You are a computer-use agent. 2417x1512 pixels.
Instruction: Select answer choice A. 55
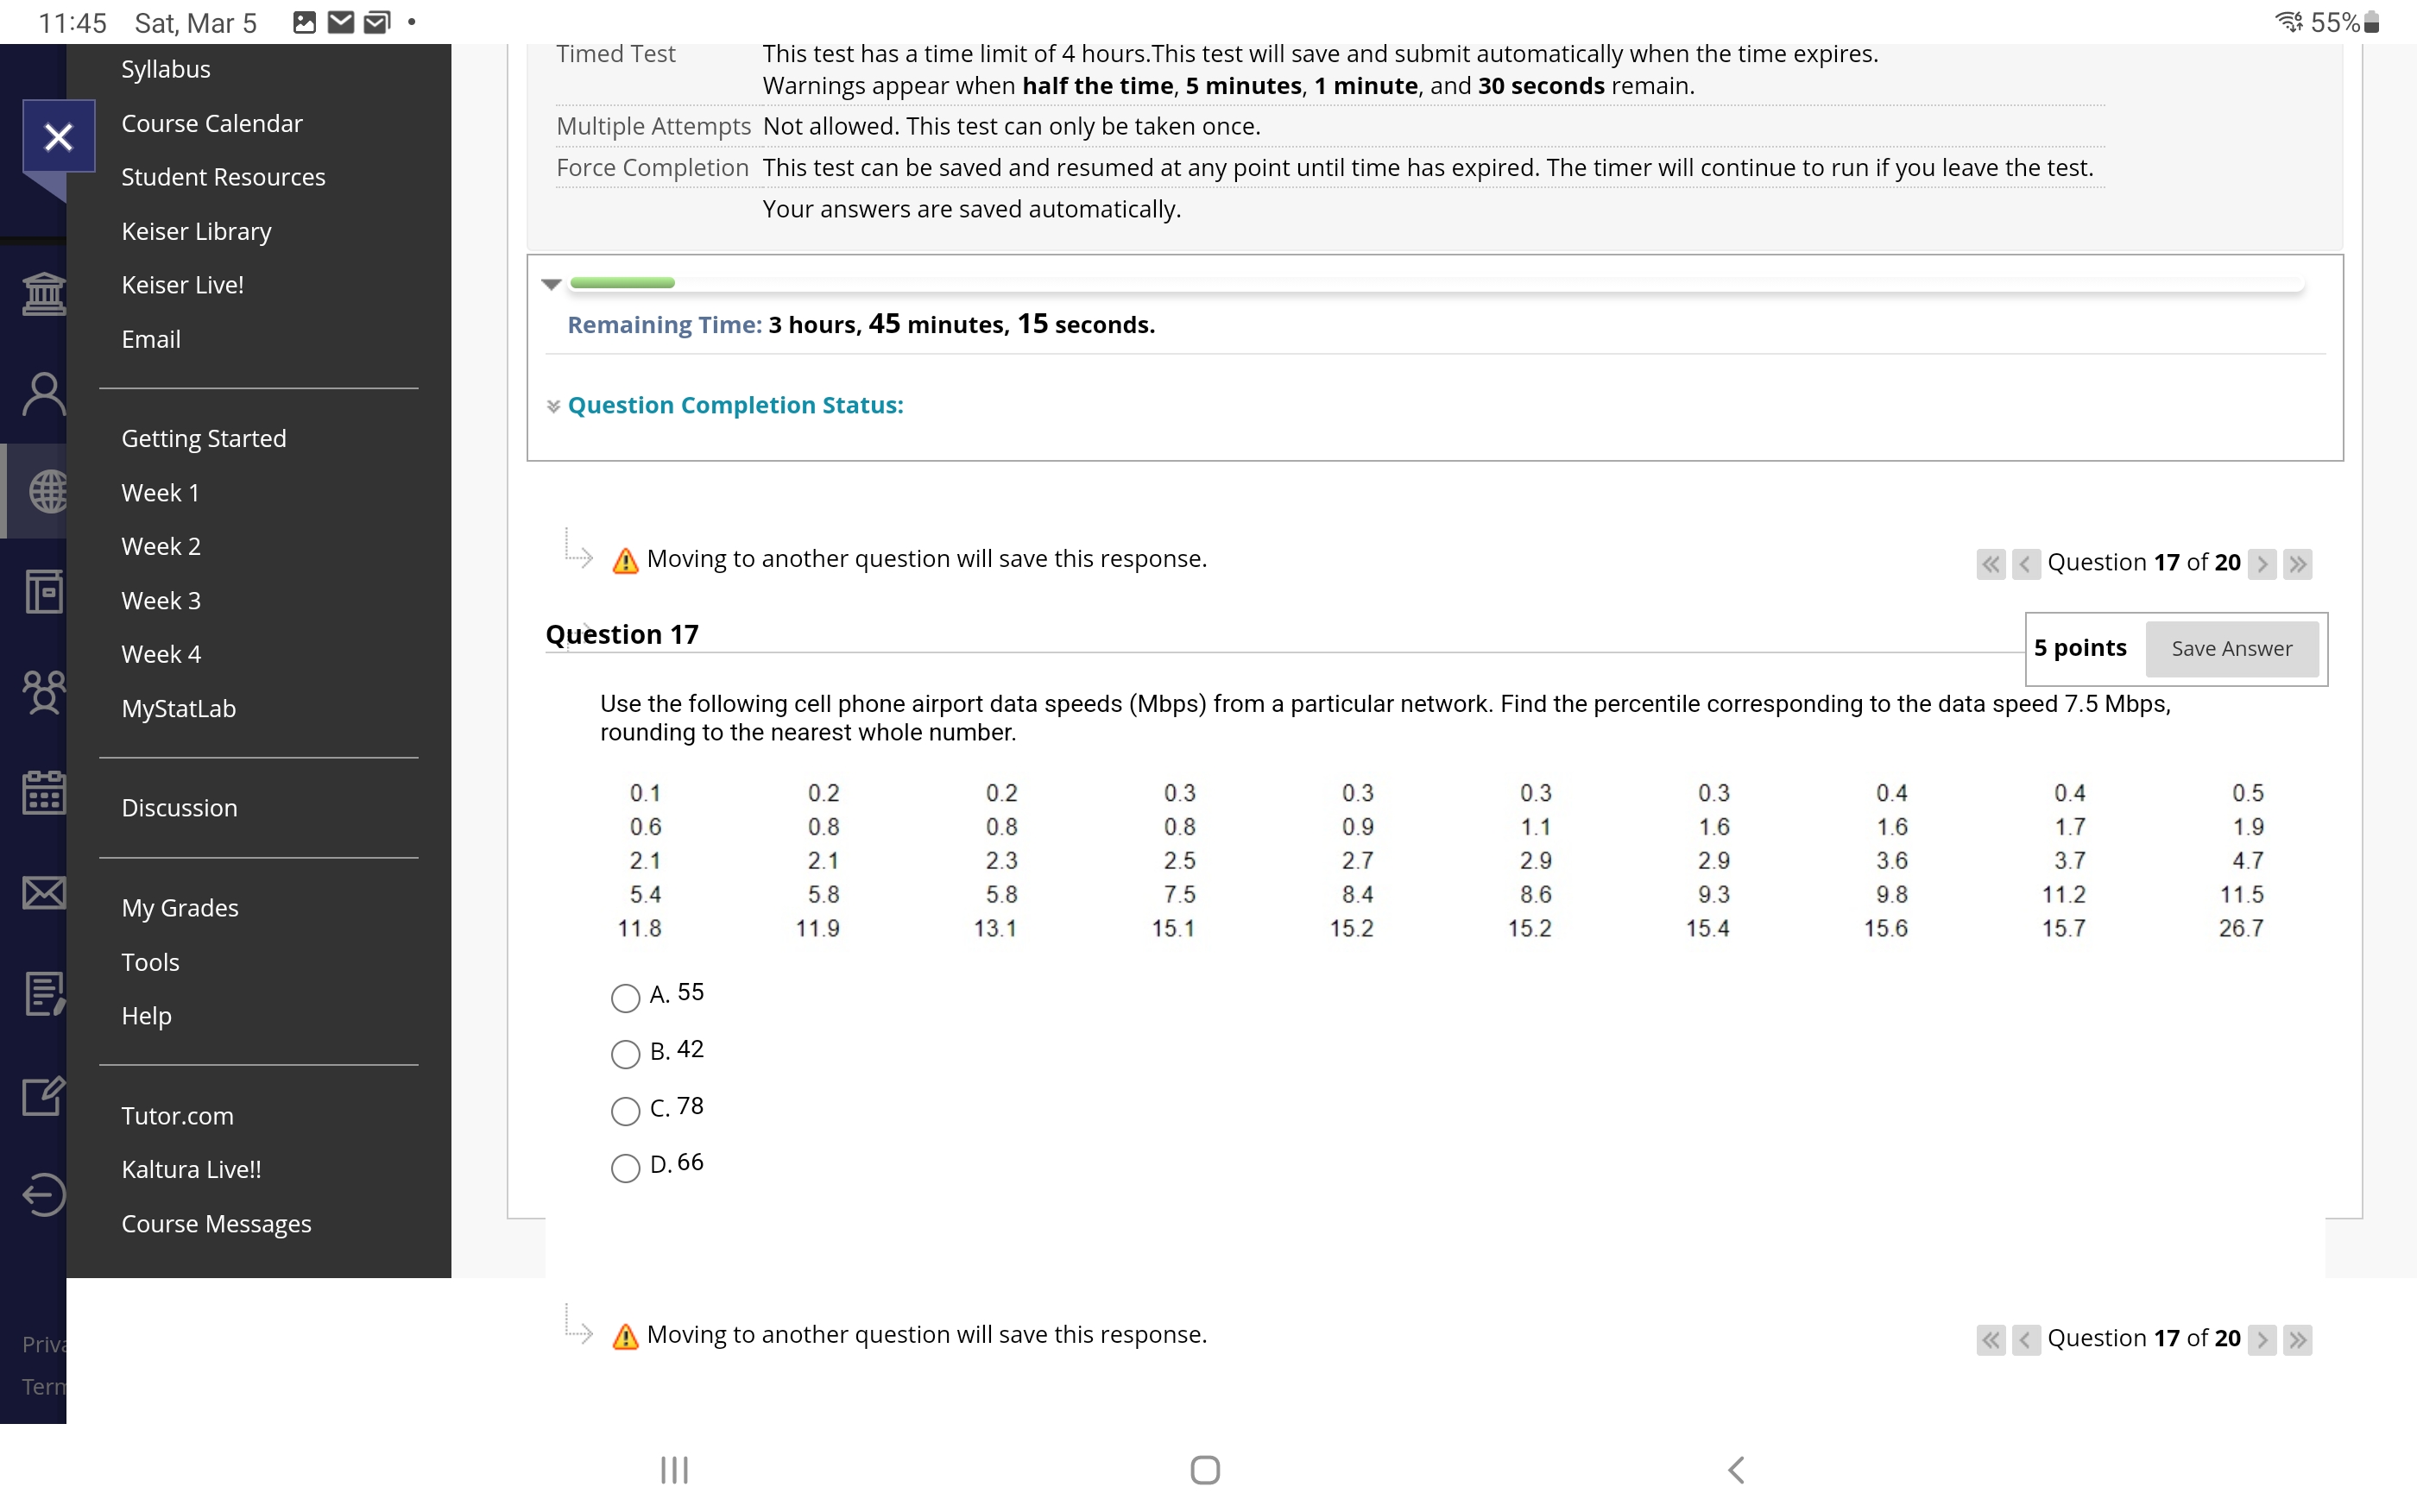click(624, 997)
